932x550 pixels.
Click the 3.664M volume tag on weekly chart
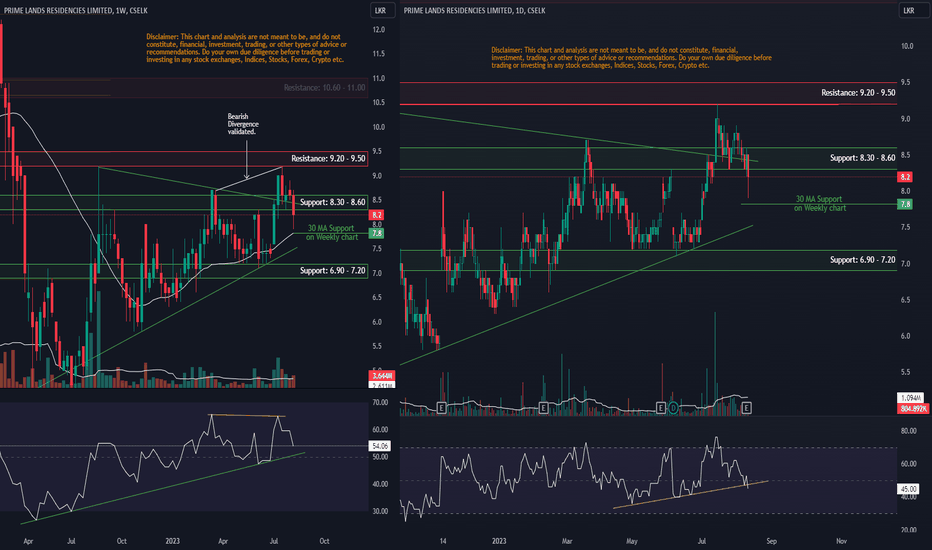(382, 376)
